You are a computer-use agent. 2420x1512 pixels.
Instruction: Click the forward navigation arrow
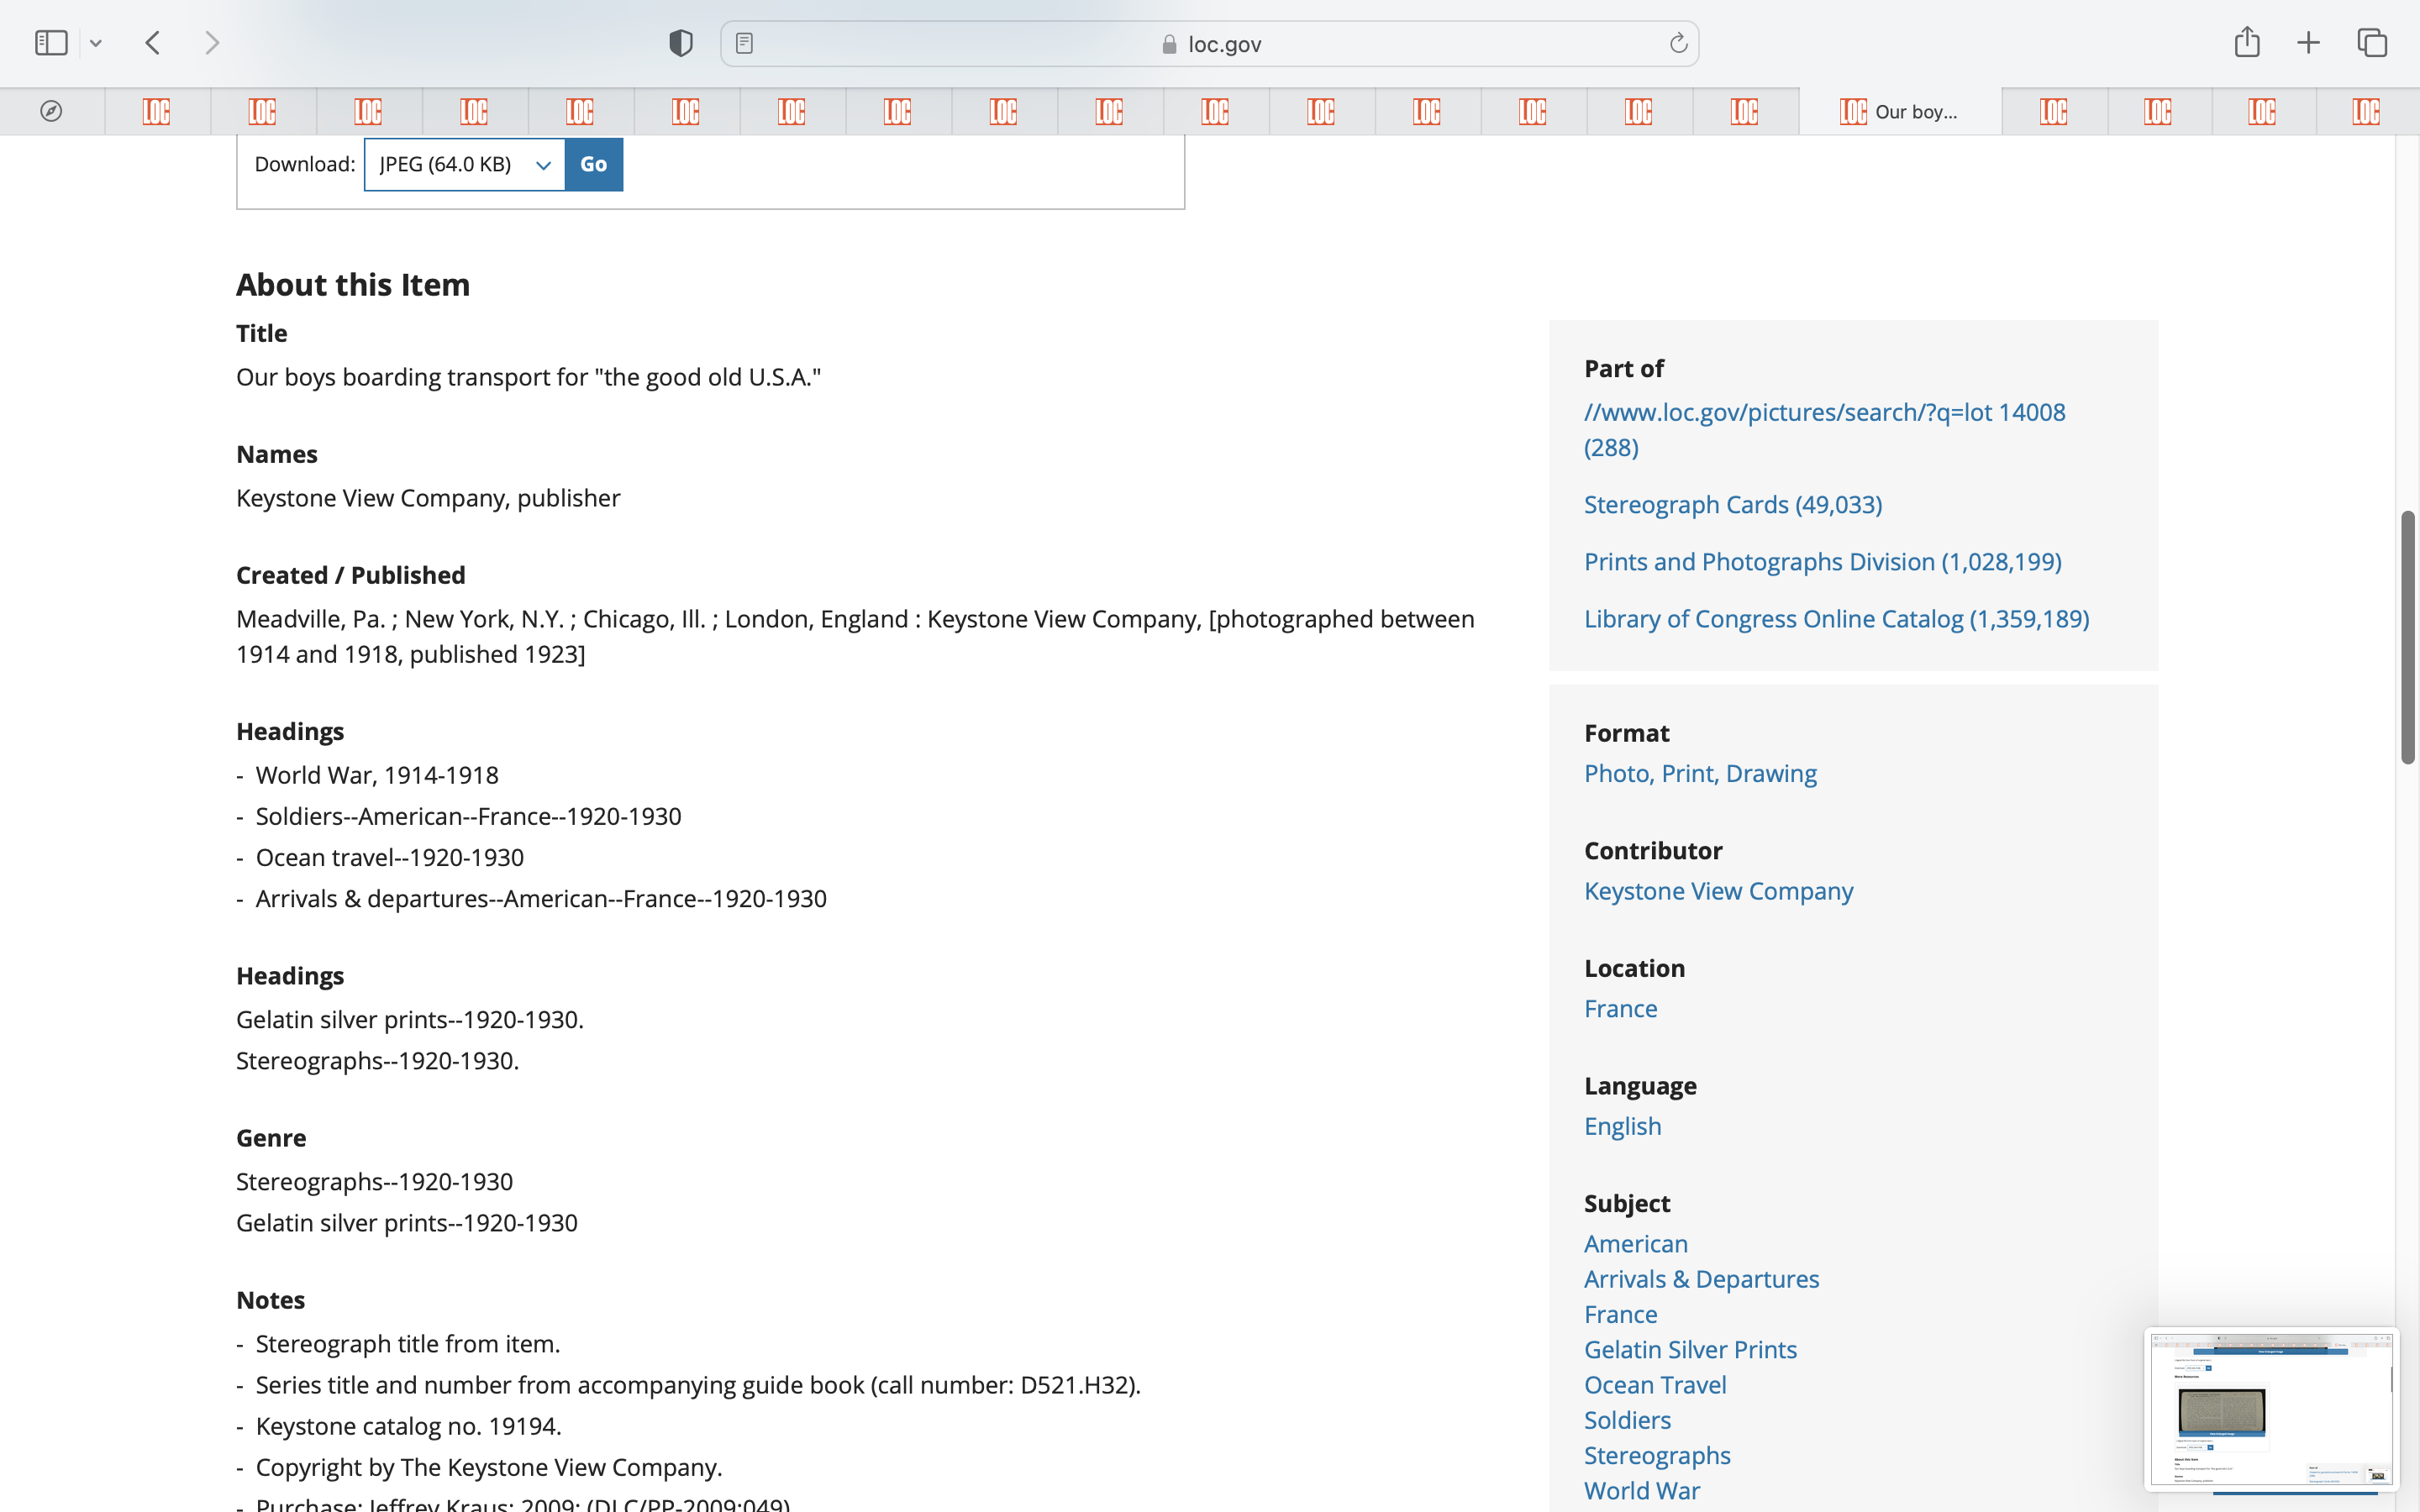211,43
